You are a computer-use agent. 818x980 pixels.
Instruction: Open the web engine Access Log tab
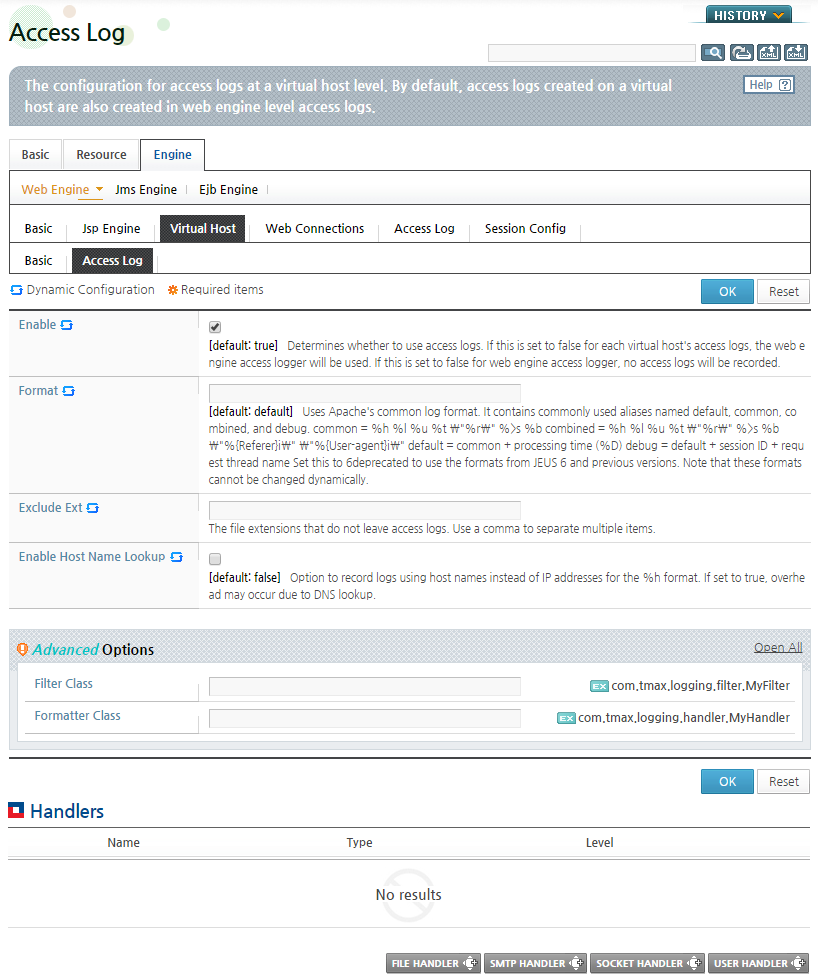pos(424,229)
